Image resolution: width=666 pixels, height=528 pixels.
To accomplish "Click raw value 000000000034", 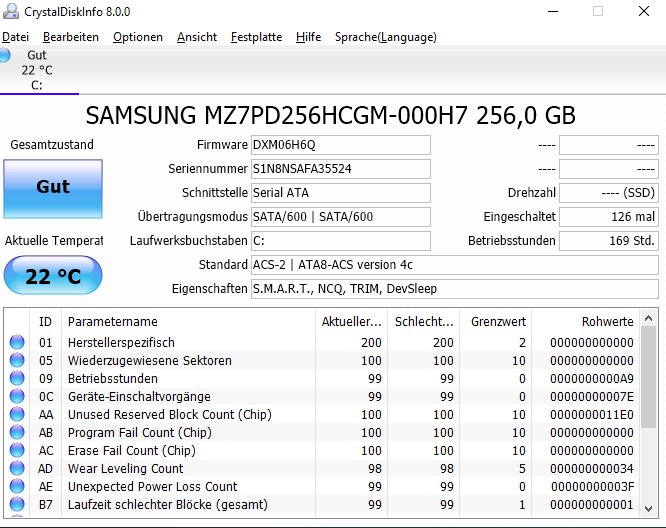I will pos(592,469).
